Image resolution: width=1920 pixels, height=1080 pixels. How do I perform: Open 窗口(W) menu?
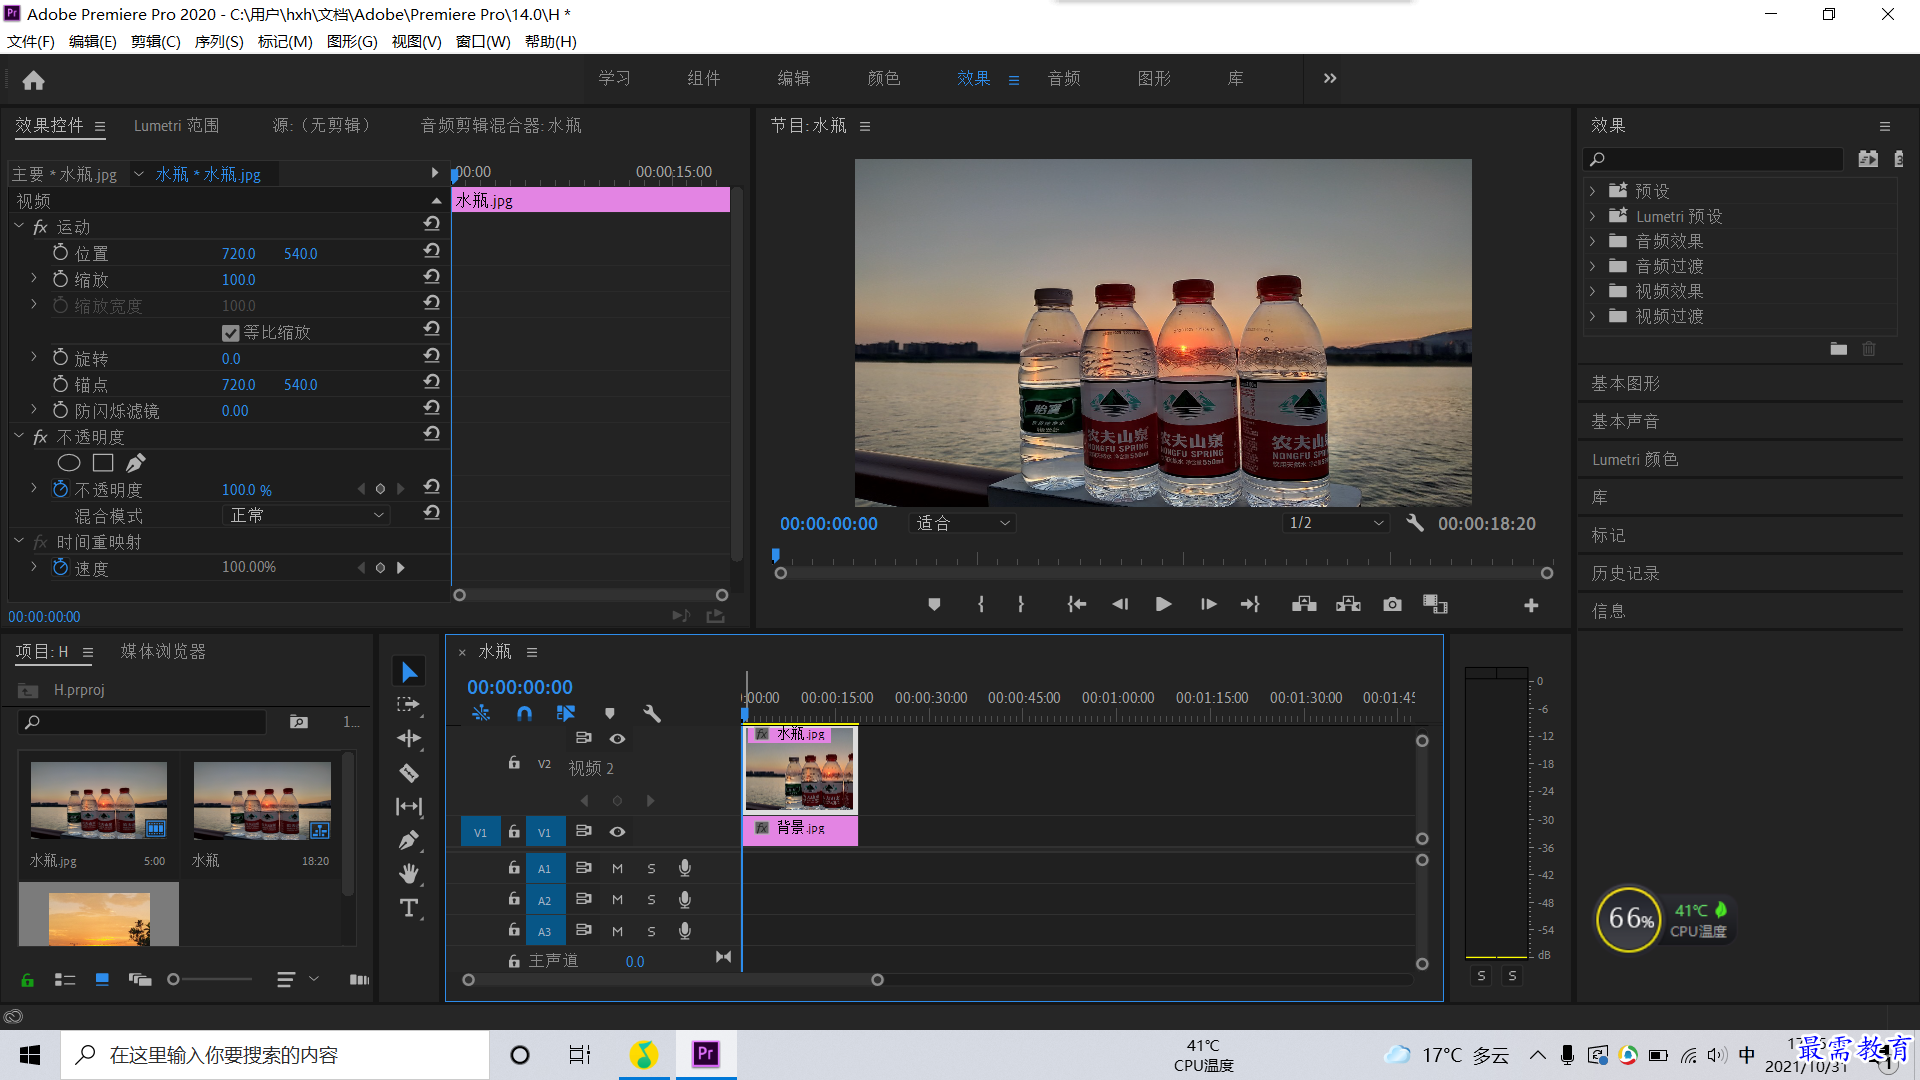[x=483, y=42]
